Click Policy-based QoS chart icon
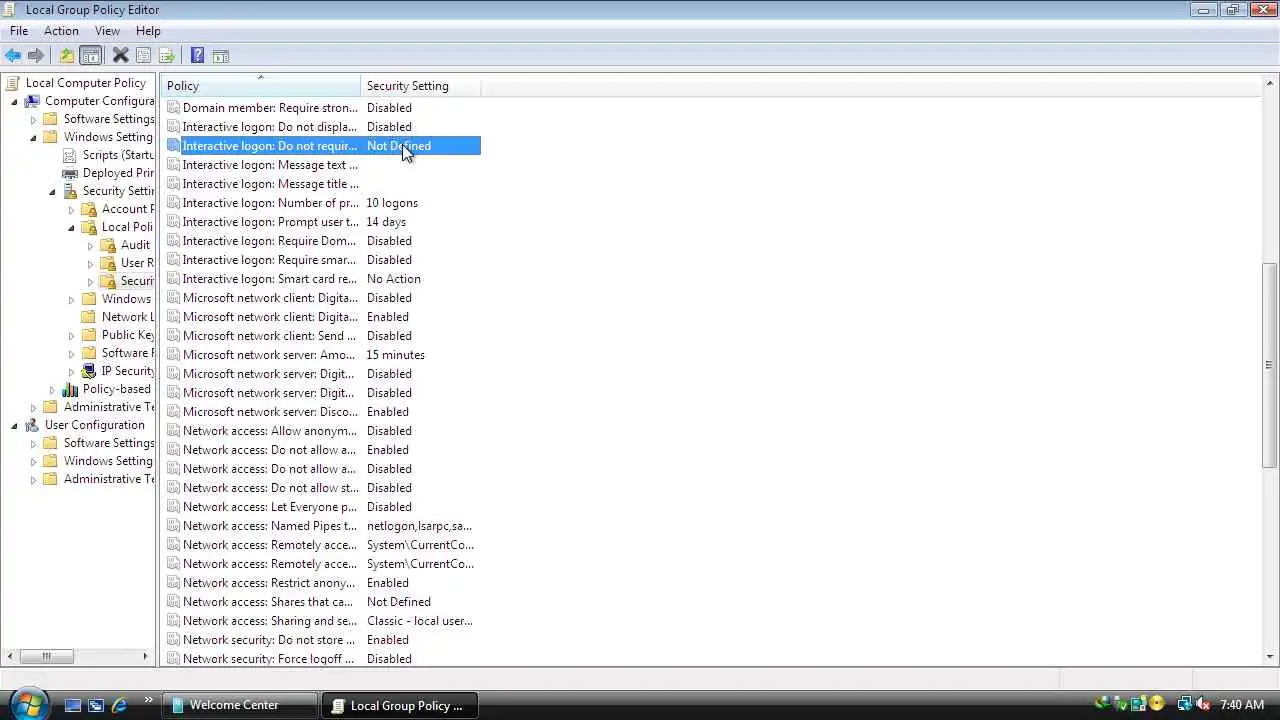This screenshot has width=1280, height=720. pos(70,389)
